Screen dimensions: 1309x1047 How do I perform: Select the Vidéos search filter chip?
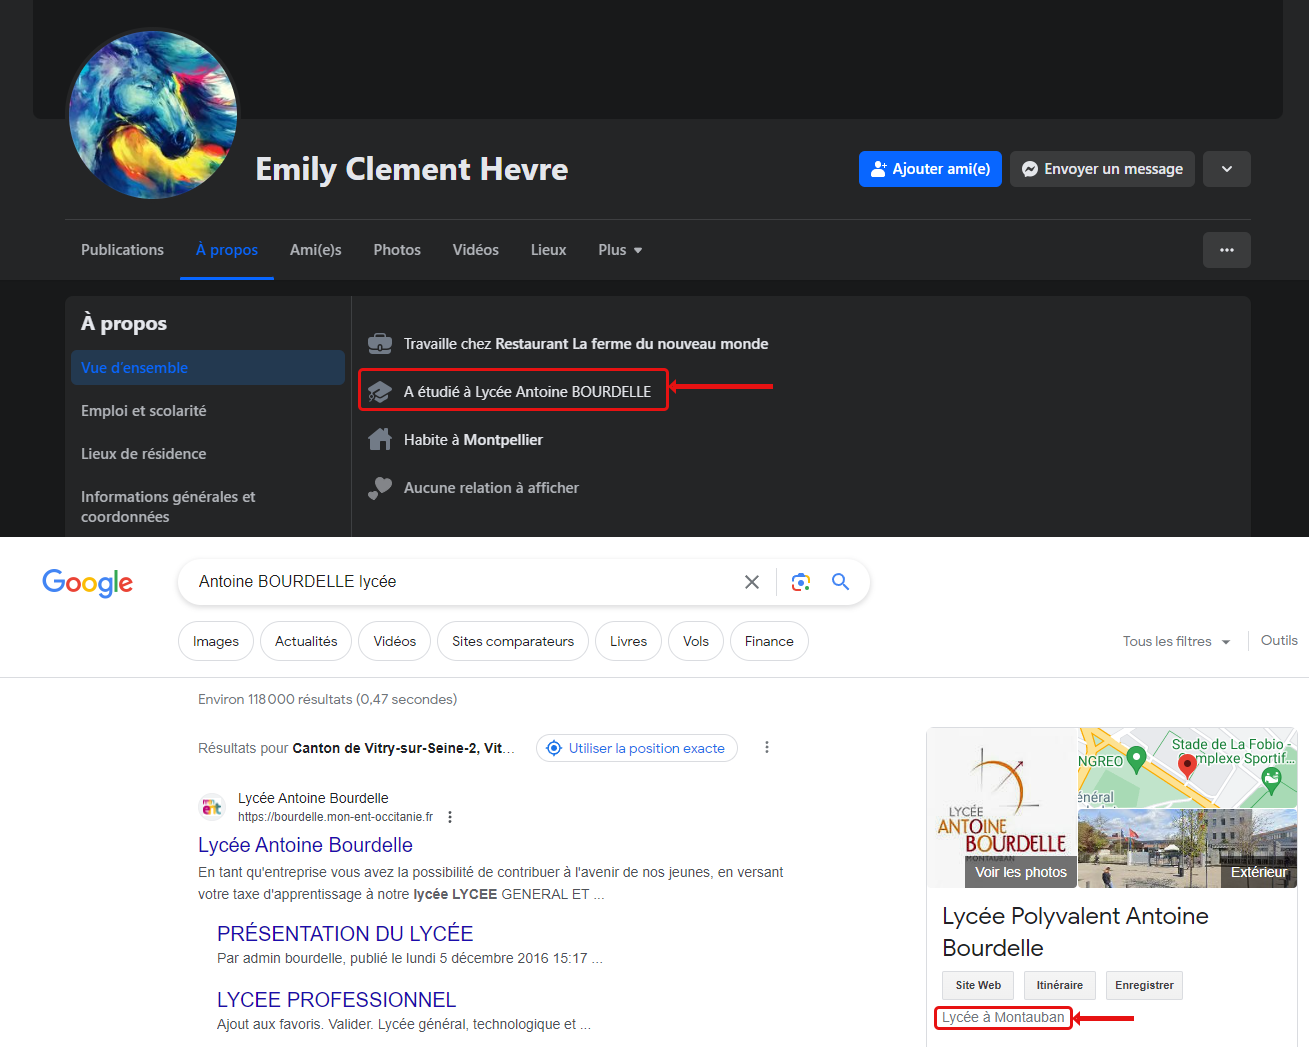395,641
